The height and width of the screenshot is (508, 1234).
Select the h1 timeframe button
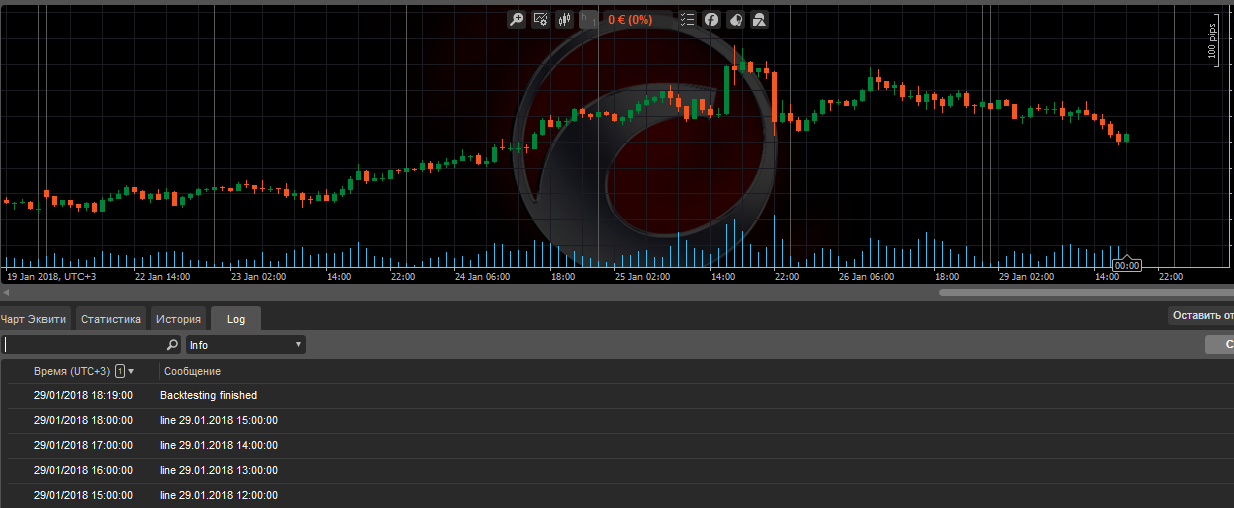coord(589,19)
